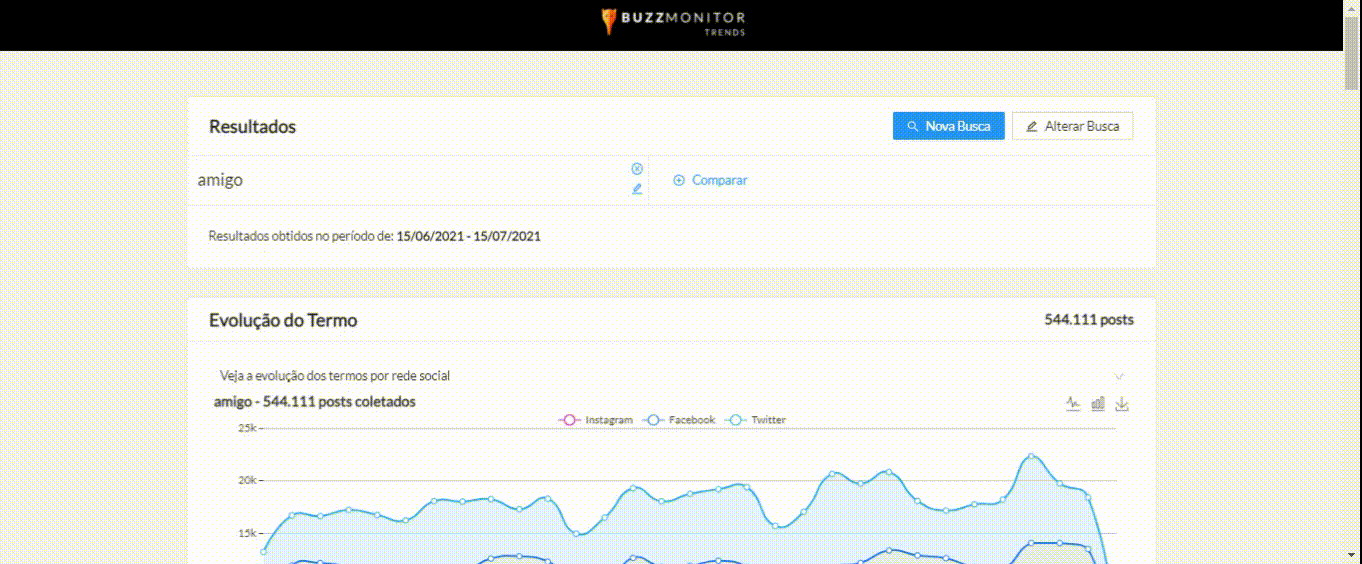This screenshot has width=1362, height=564.
Task: Open the Alterar Busca editor
Action: pos(1072,126)
